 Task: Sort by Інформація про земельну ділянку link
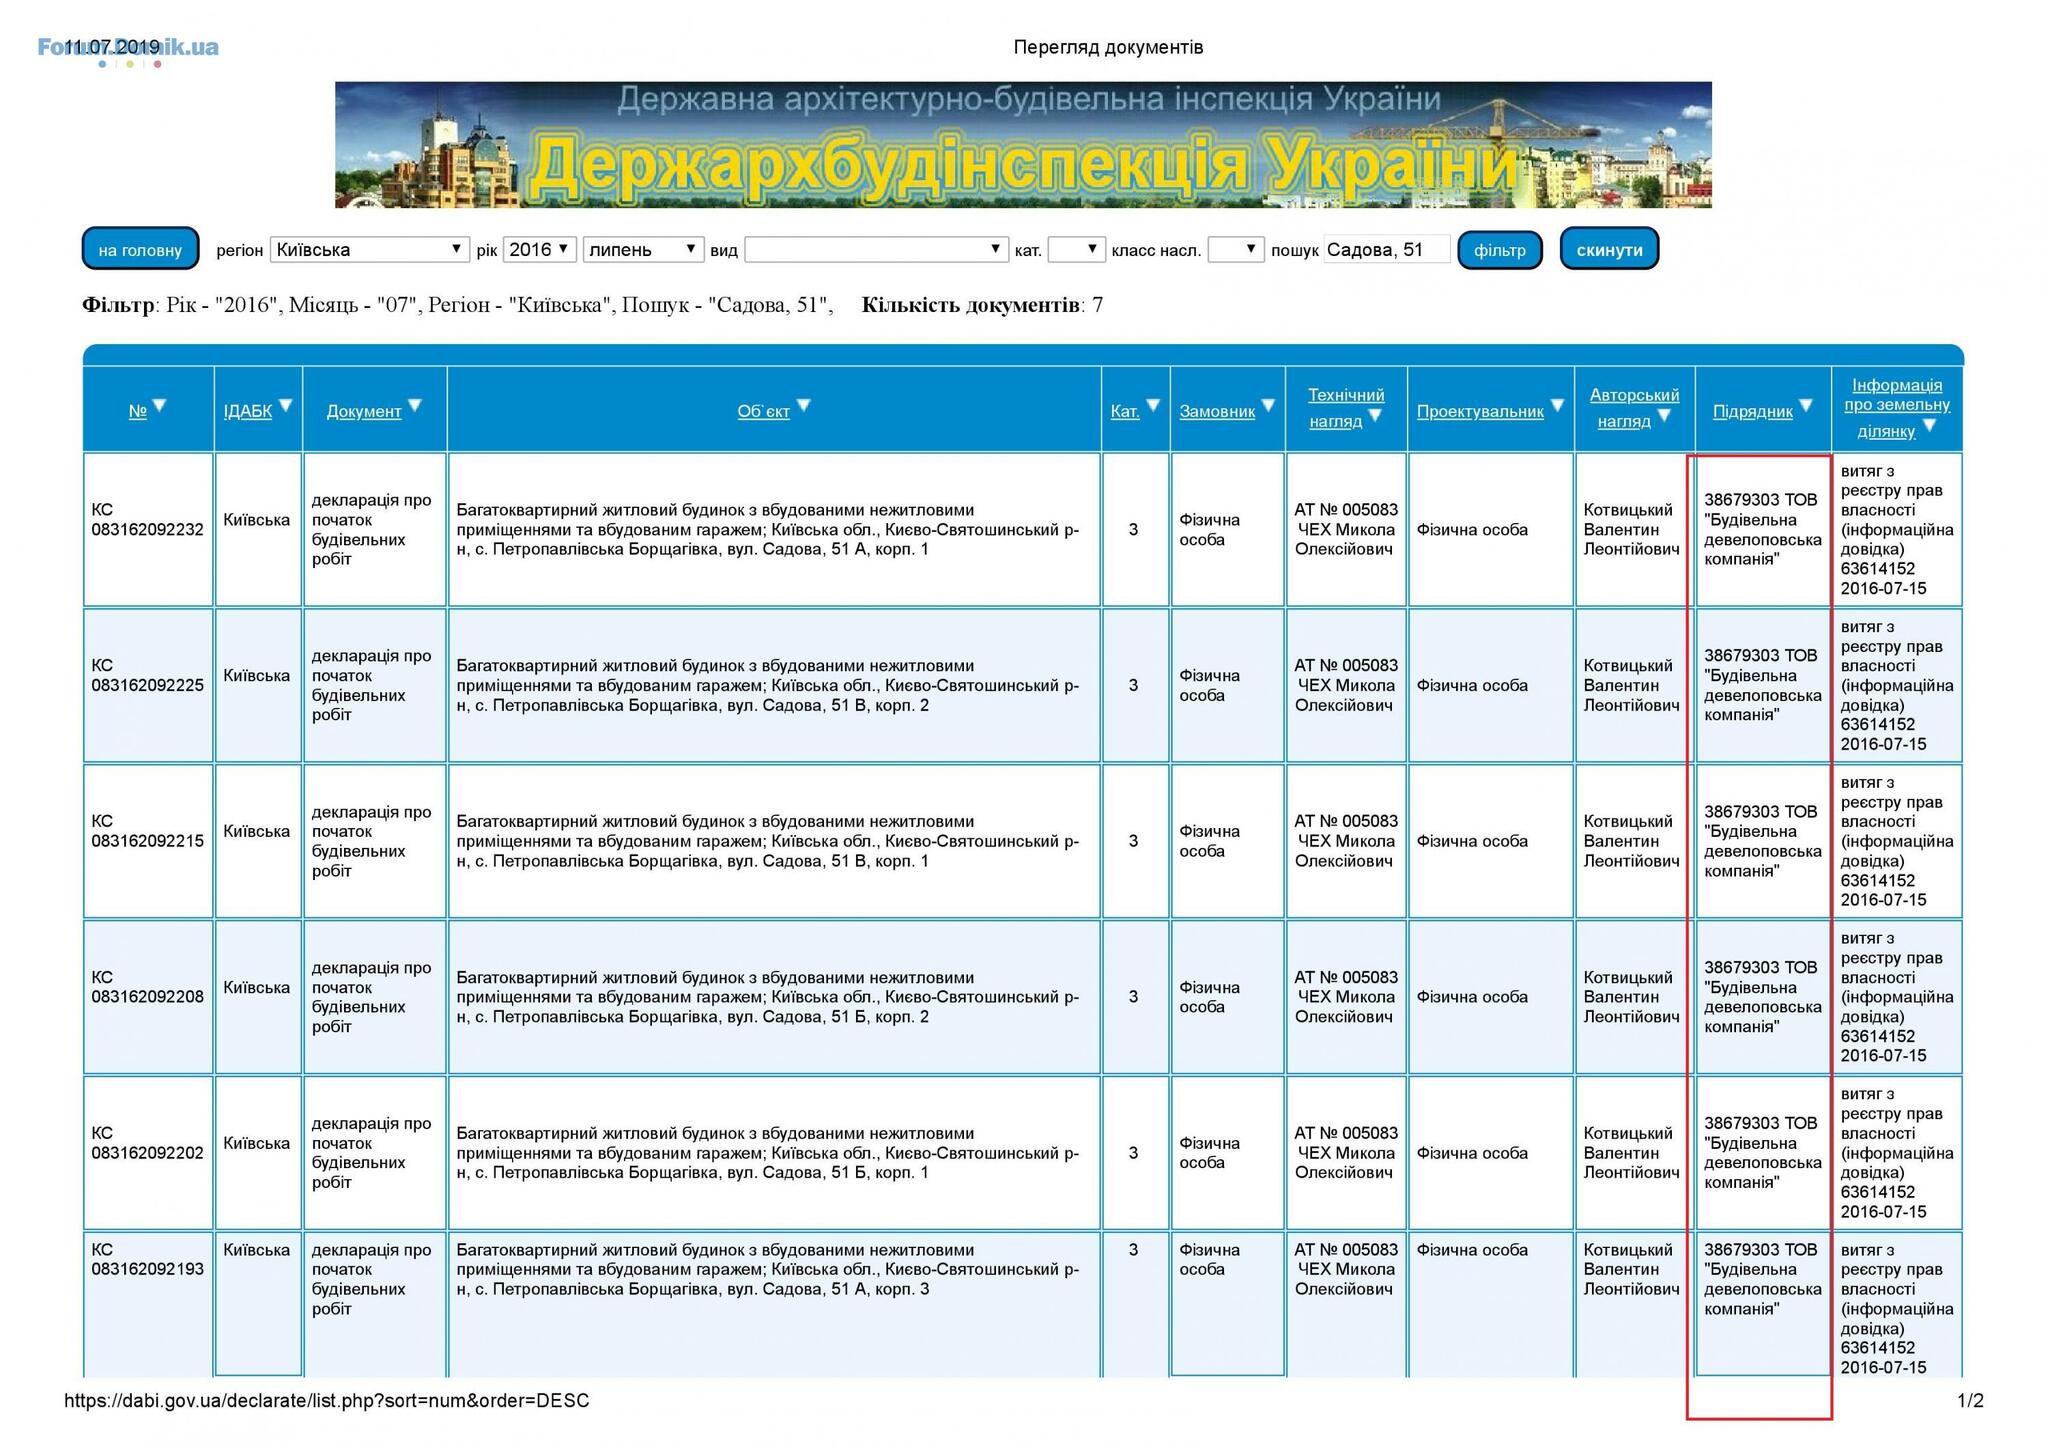[1897, 408]
